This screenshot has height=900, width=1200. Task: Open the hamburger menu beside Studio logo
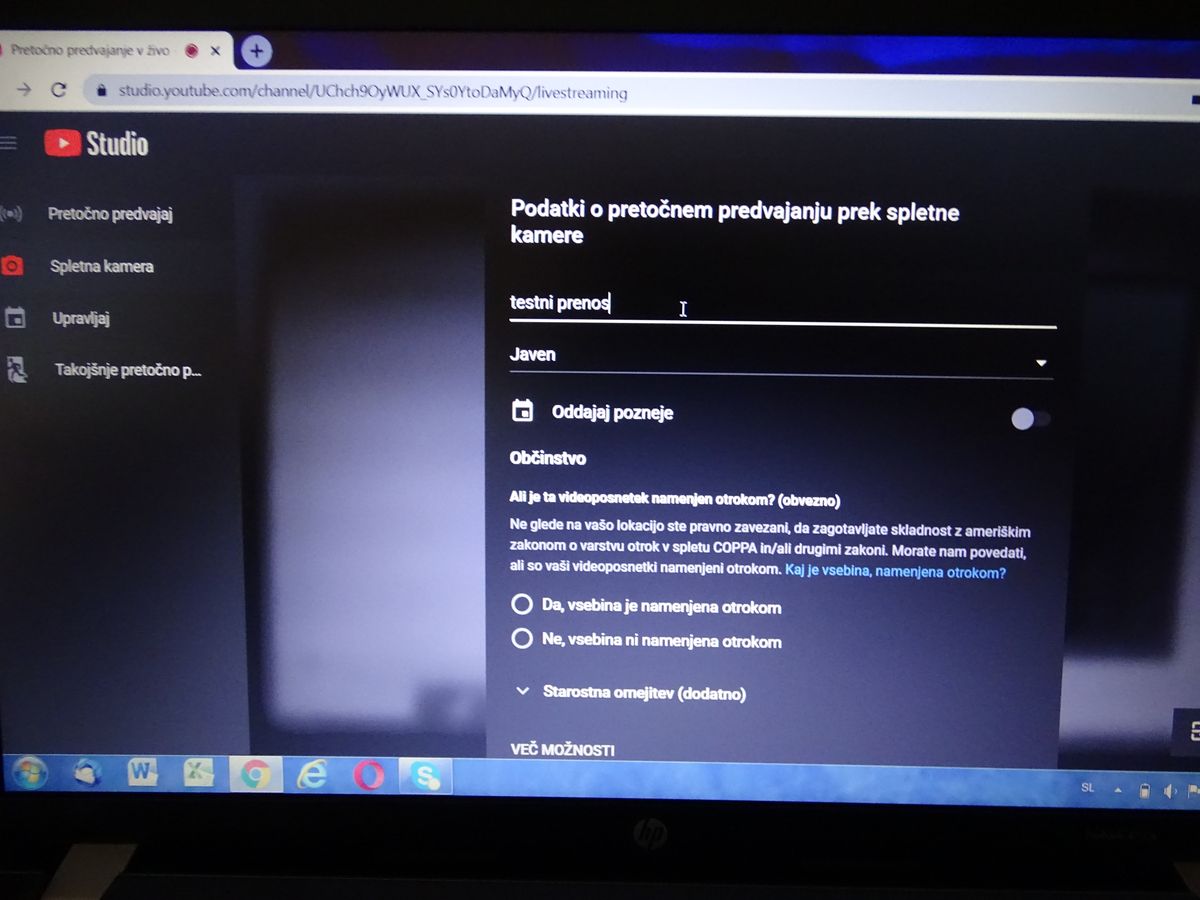[9, 143]
